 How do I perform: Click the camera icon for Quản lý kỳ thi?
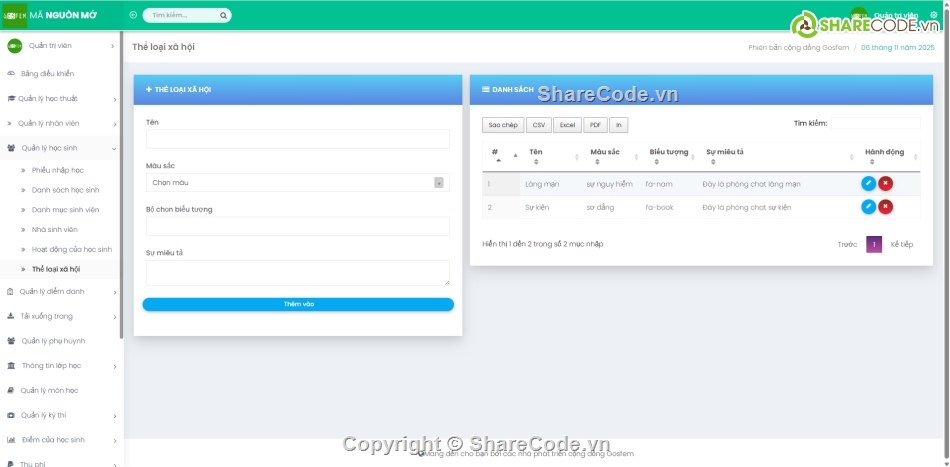click(11, 416)
